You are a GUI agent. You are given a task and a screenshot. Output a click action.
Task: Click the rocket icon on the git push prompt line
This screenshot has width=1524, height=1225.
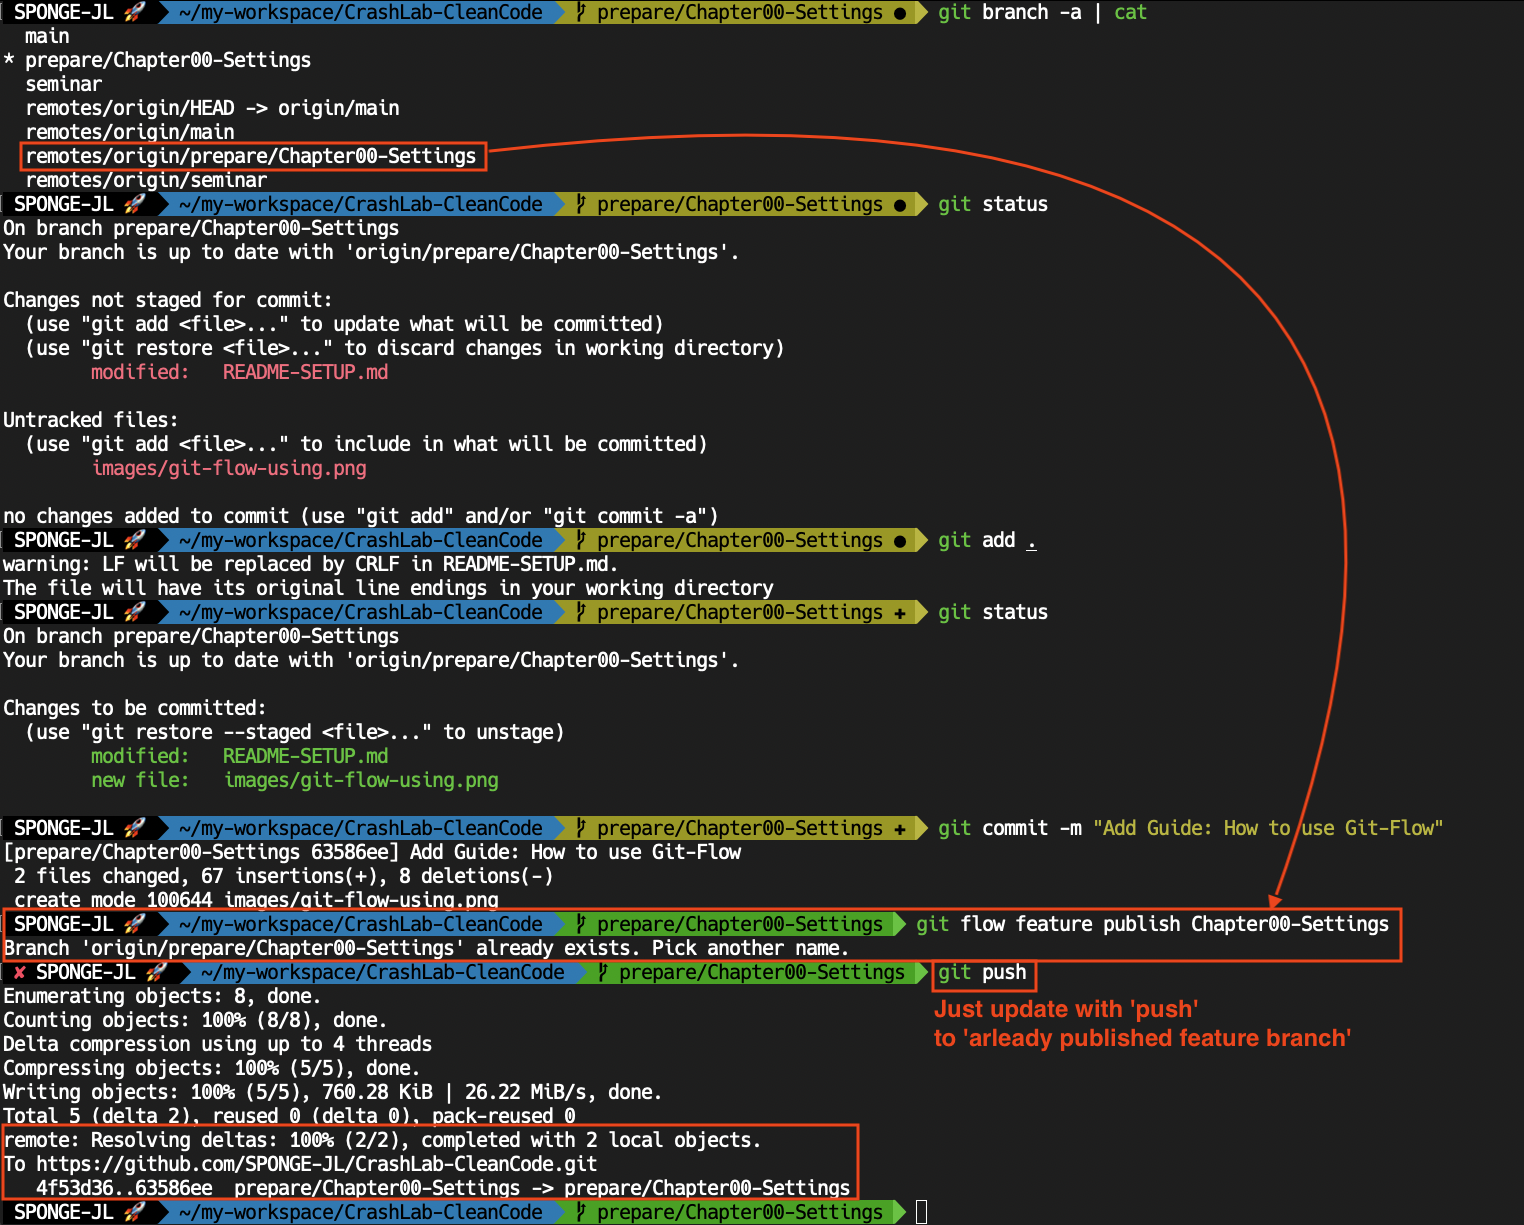click(152, 971)
